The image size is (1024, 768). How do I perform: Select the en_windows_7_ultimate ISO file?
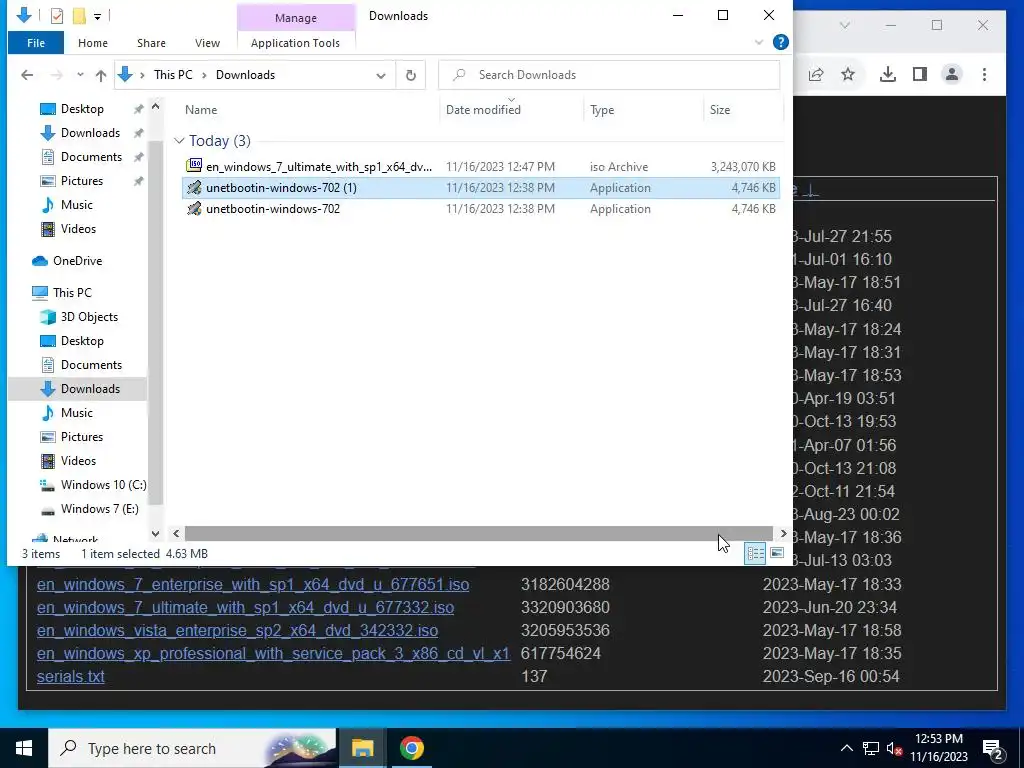click(x=481, y=167)
